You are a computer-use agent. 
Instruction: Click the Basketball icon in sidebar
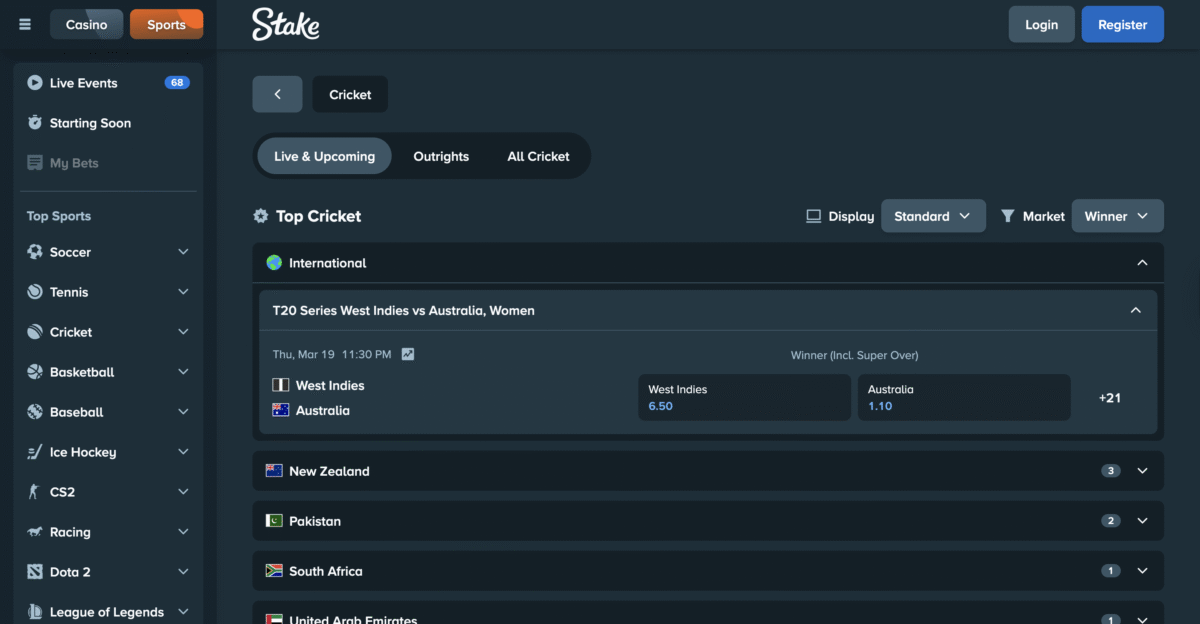pos(35,372)
